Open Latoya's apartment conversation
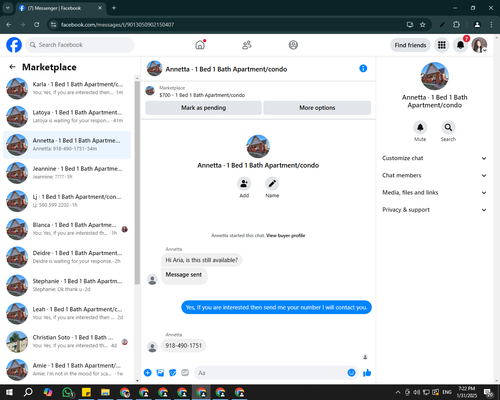The image size is (500, 400). point(67,117)
